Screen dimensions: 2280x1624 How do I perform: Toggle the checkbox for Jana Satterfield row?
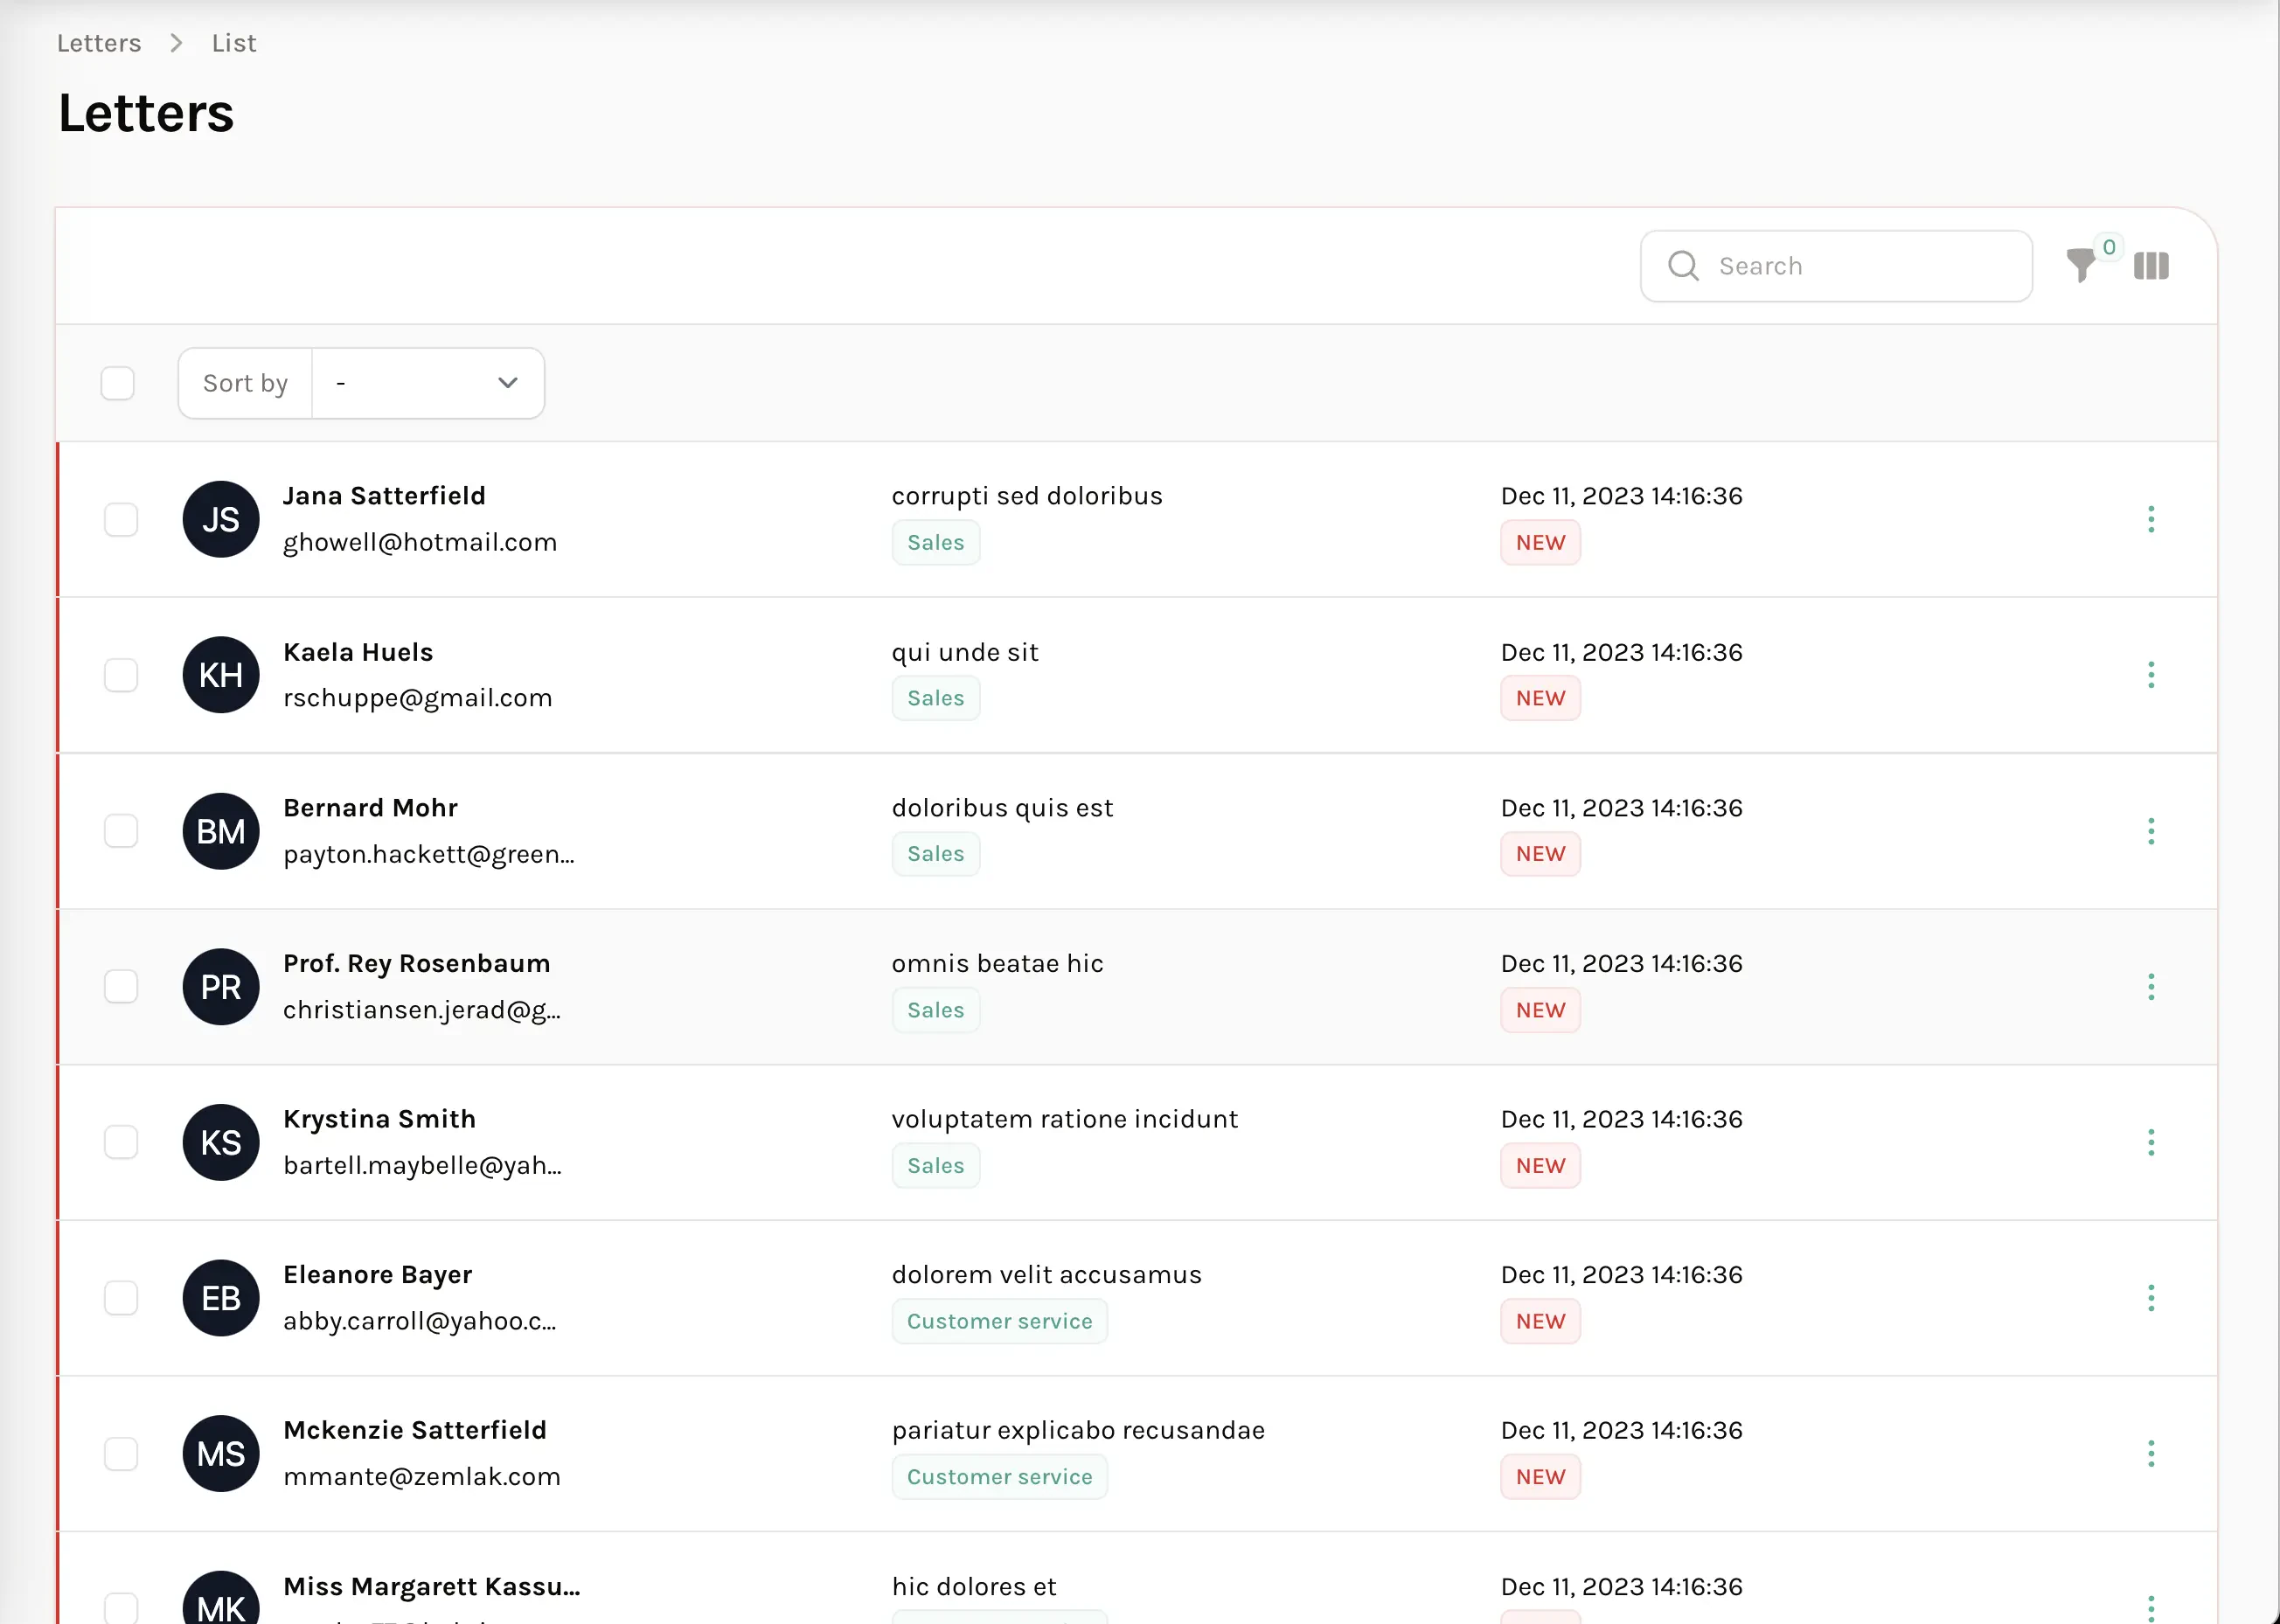[x=120, y=518]
